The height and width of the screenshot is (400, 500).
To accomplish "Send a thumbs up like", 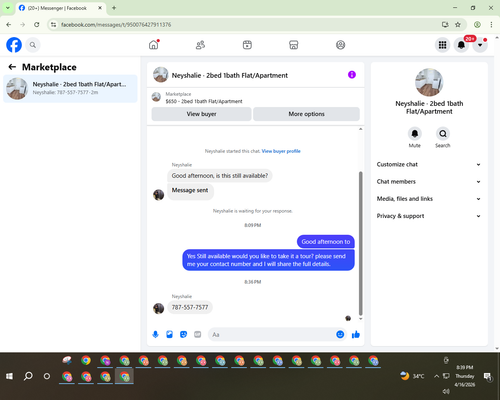I will click(x=356, y=334).
